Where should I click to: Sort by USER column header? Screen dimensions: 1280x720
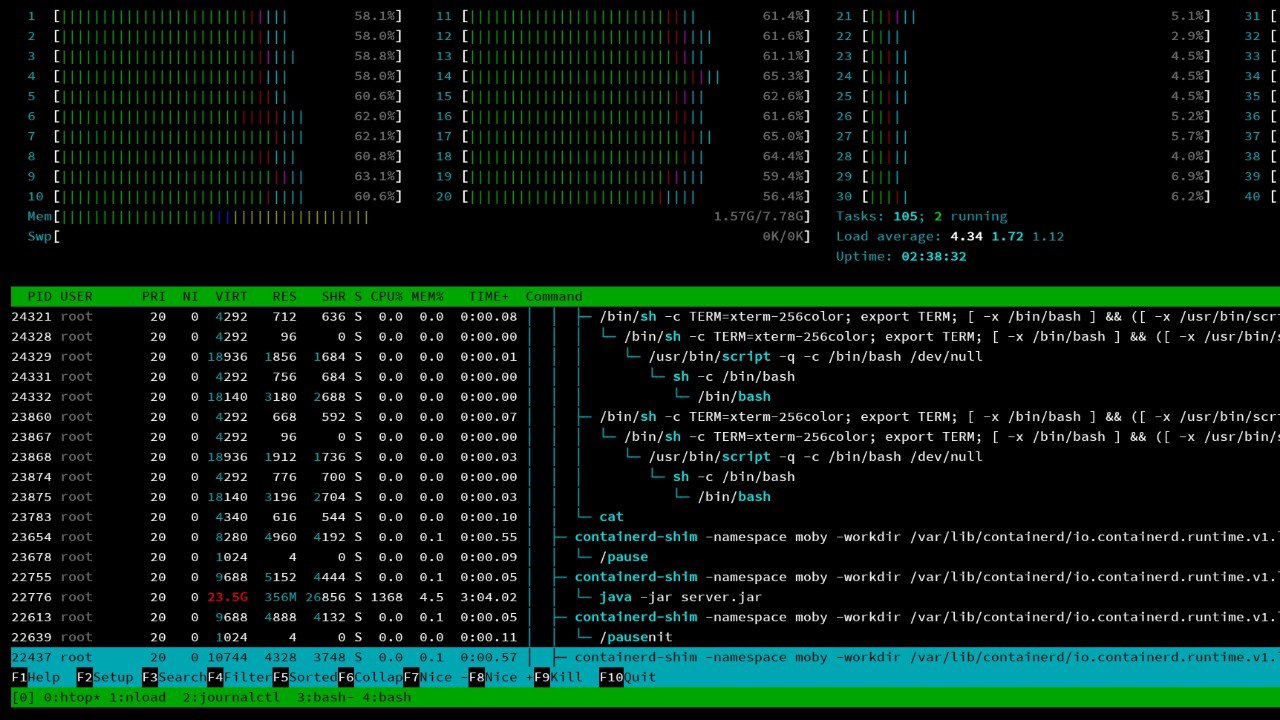pyautogui.click(x=76, y=297)
